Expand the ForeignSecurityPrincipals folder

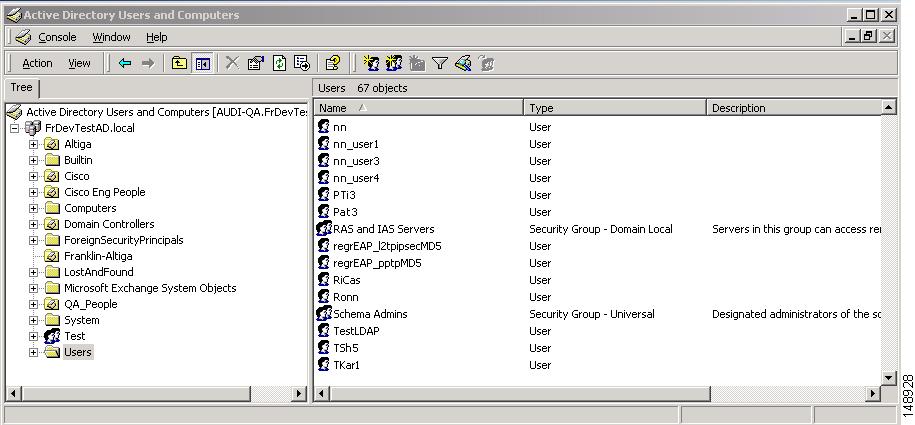[x=33, y=240]
